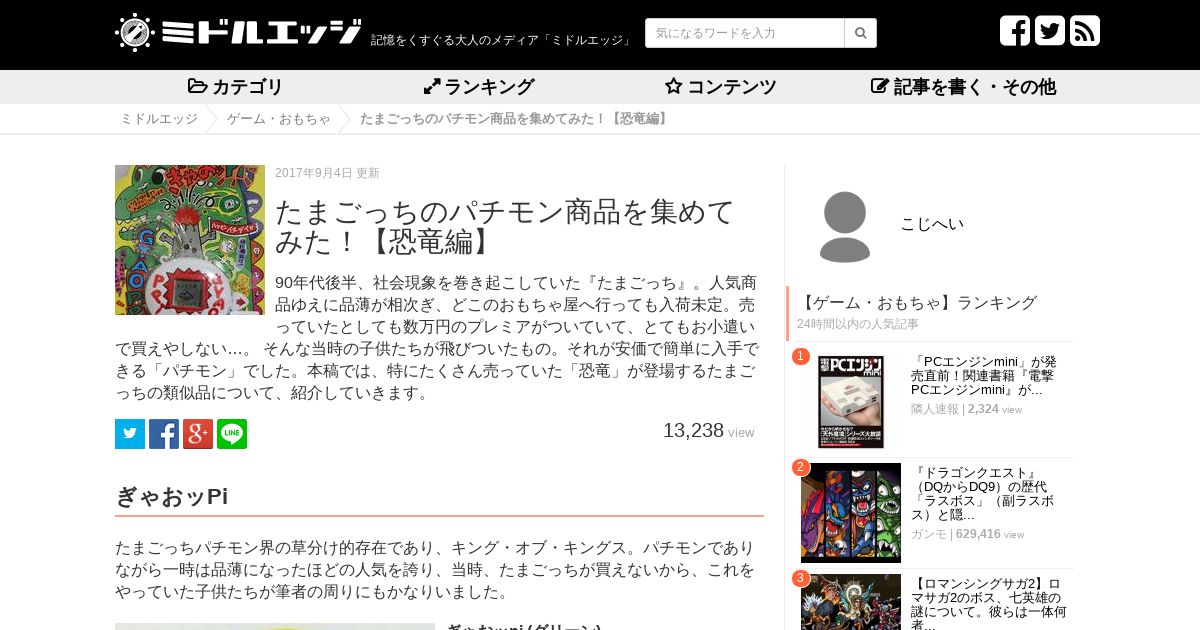This screenshot has width=1200, height=630.
Task: Focus the 気になるワードを入力 search field
Action: pyautogui.click(x=745, y=33)
